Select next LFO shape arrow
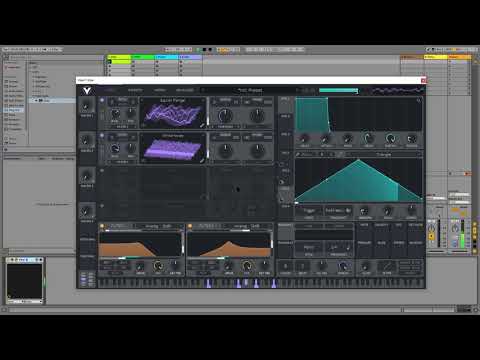 tap(419, 154)
